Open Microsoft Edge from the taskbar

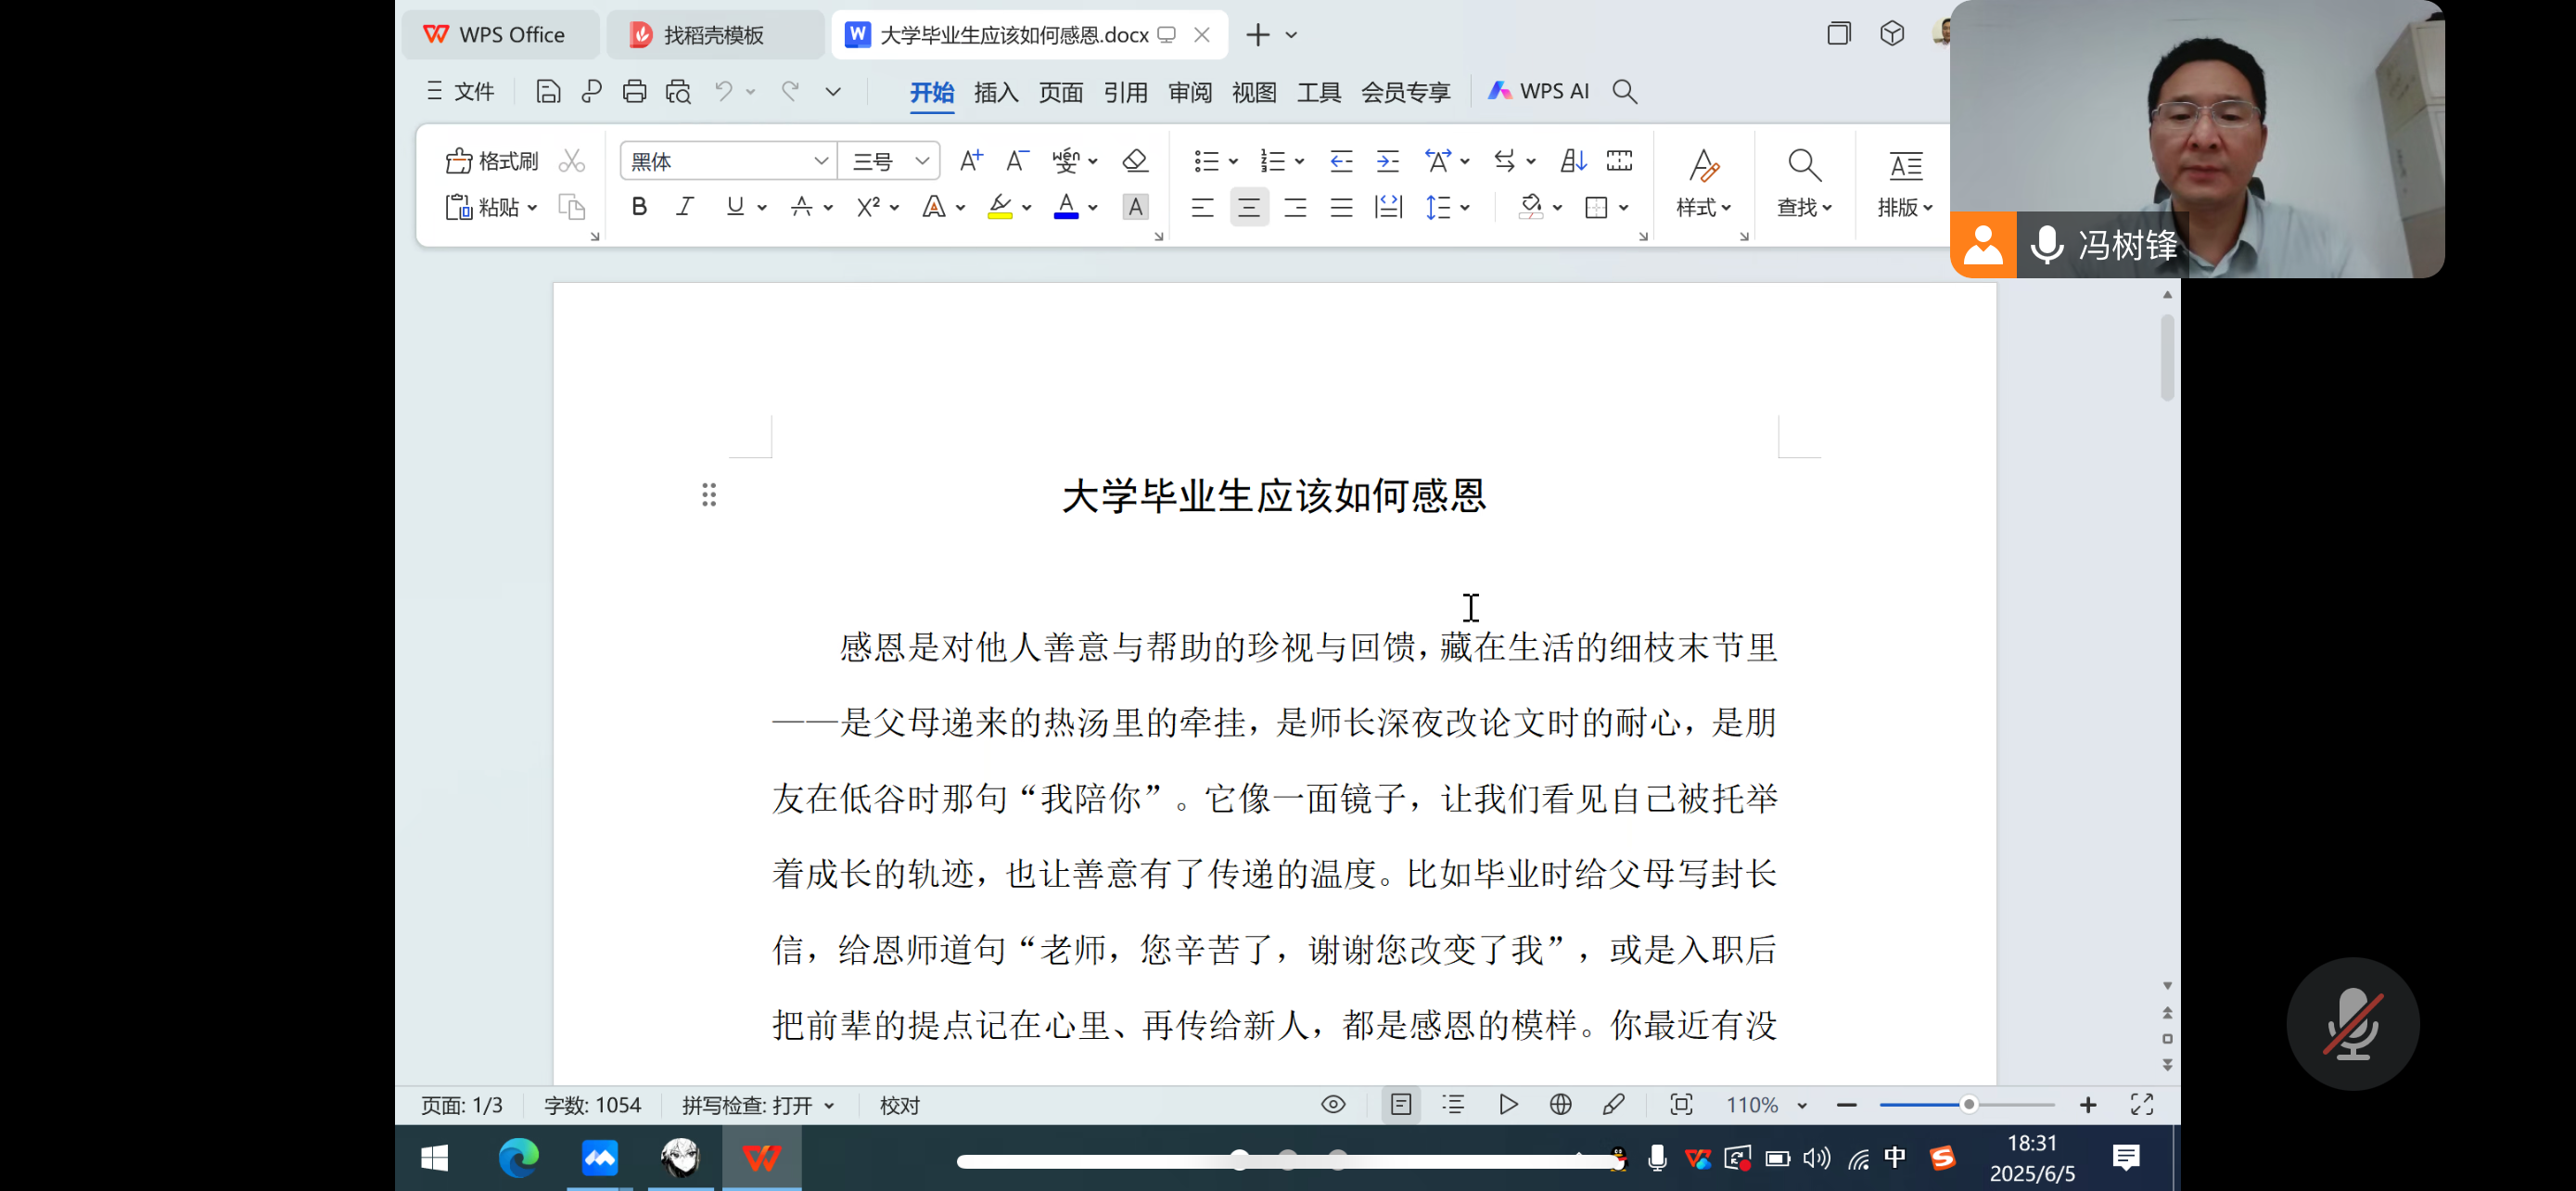[x=518, y=1158]
